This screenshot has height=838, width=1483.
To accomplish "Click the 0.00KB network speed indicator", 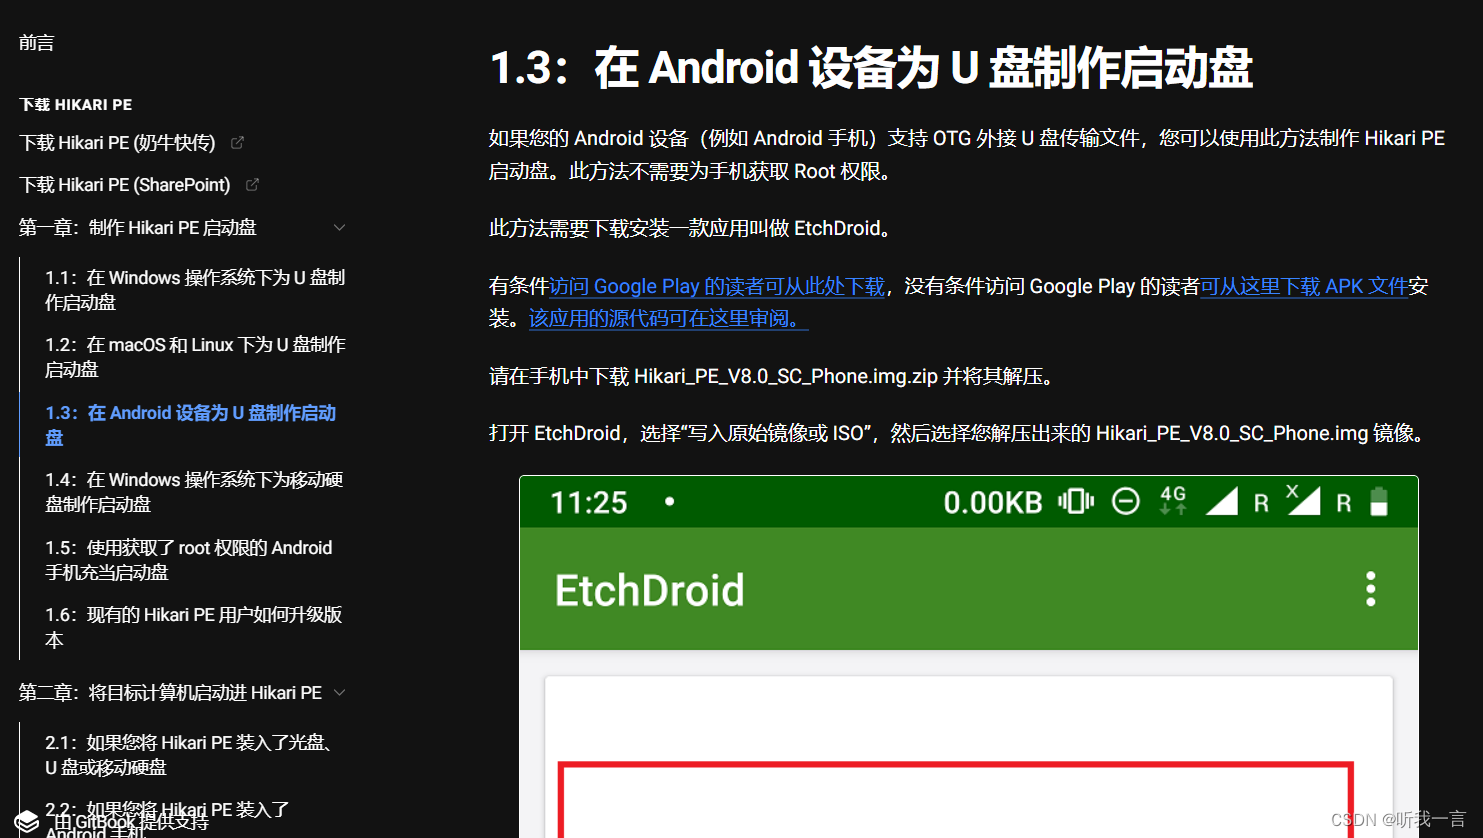I will click(993, 502).
